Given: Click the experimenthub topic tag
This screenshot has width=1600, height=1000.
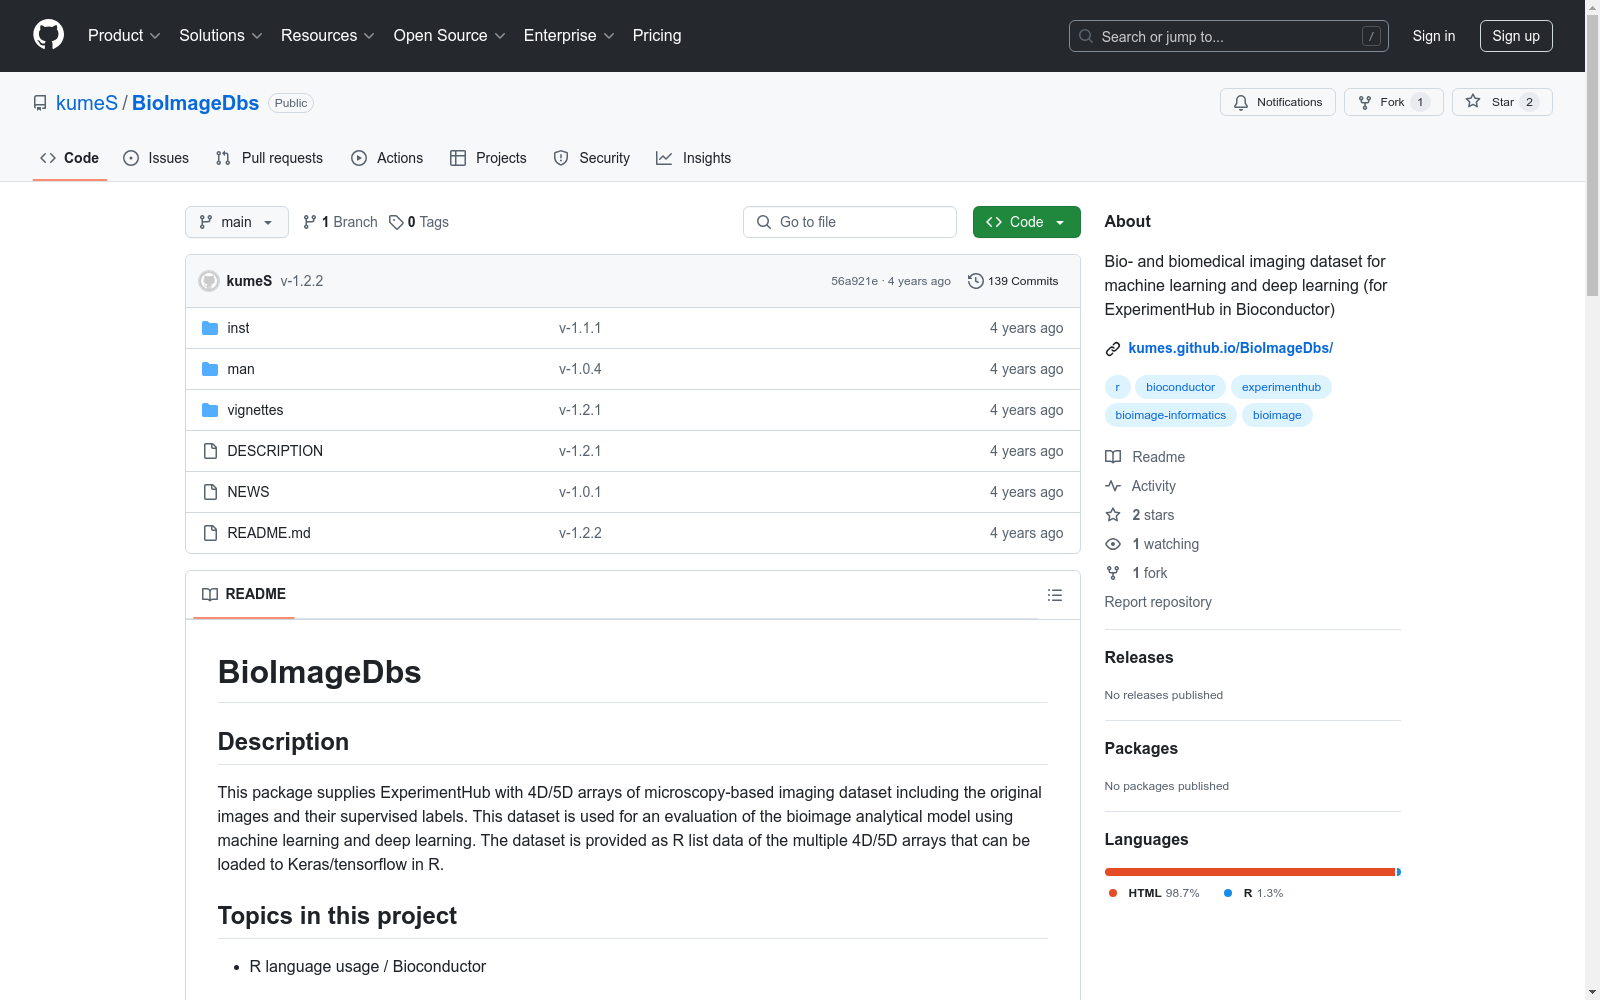Looking at the screenshot, I should click(1281, 387).
